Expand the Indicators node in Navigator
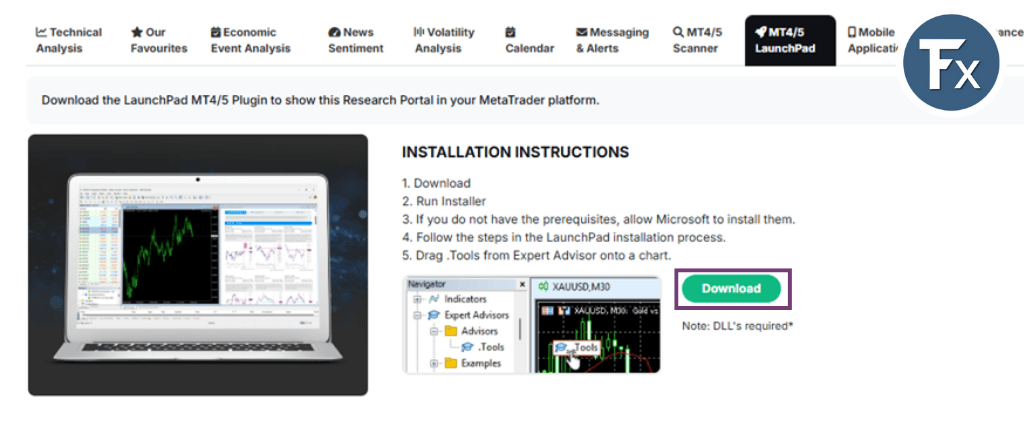This screenshot has width=1024, height=446. (x=417, y=299)
